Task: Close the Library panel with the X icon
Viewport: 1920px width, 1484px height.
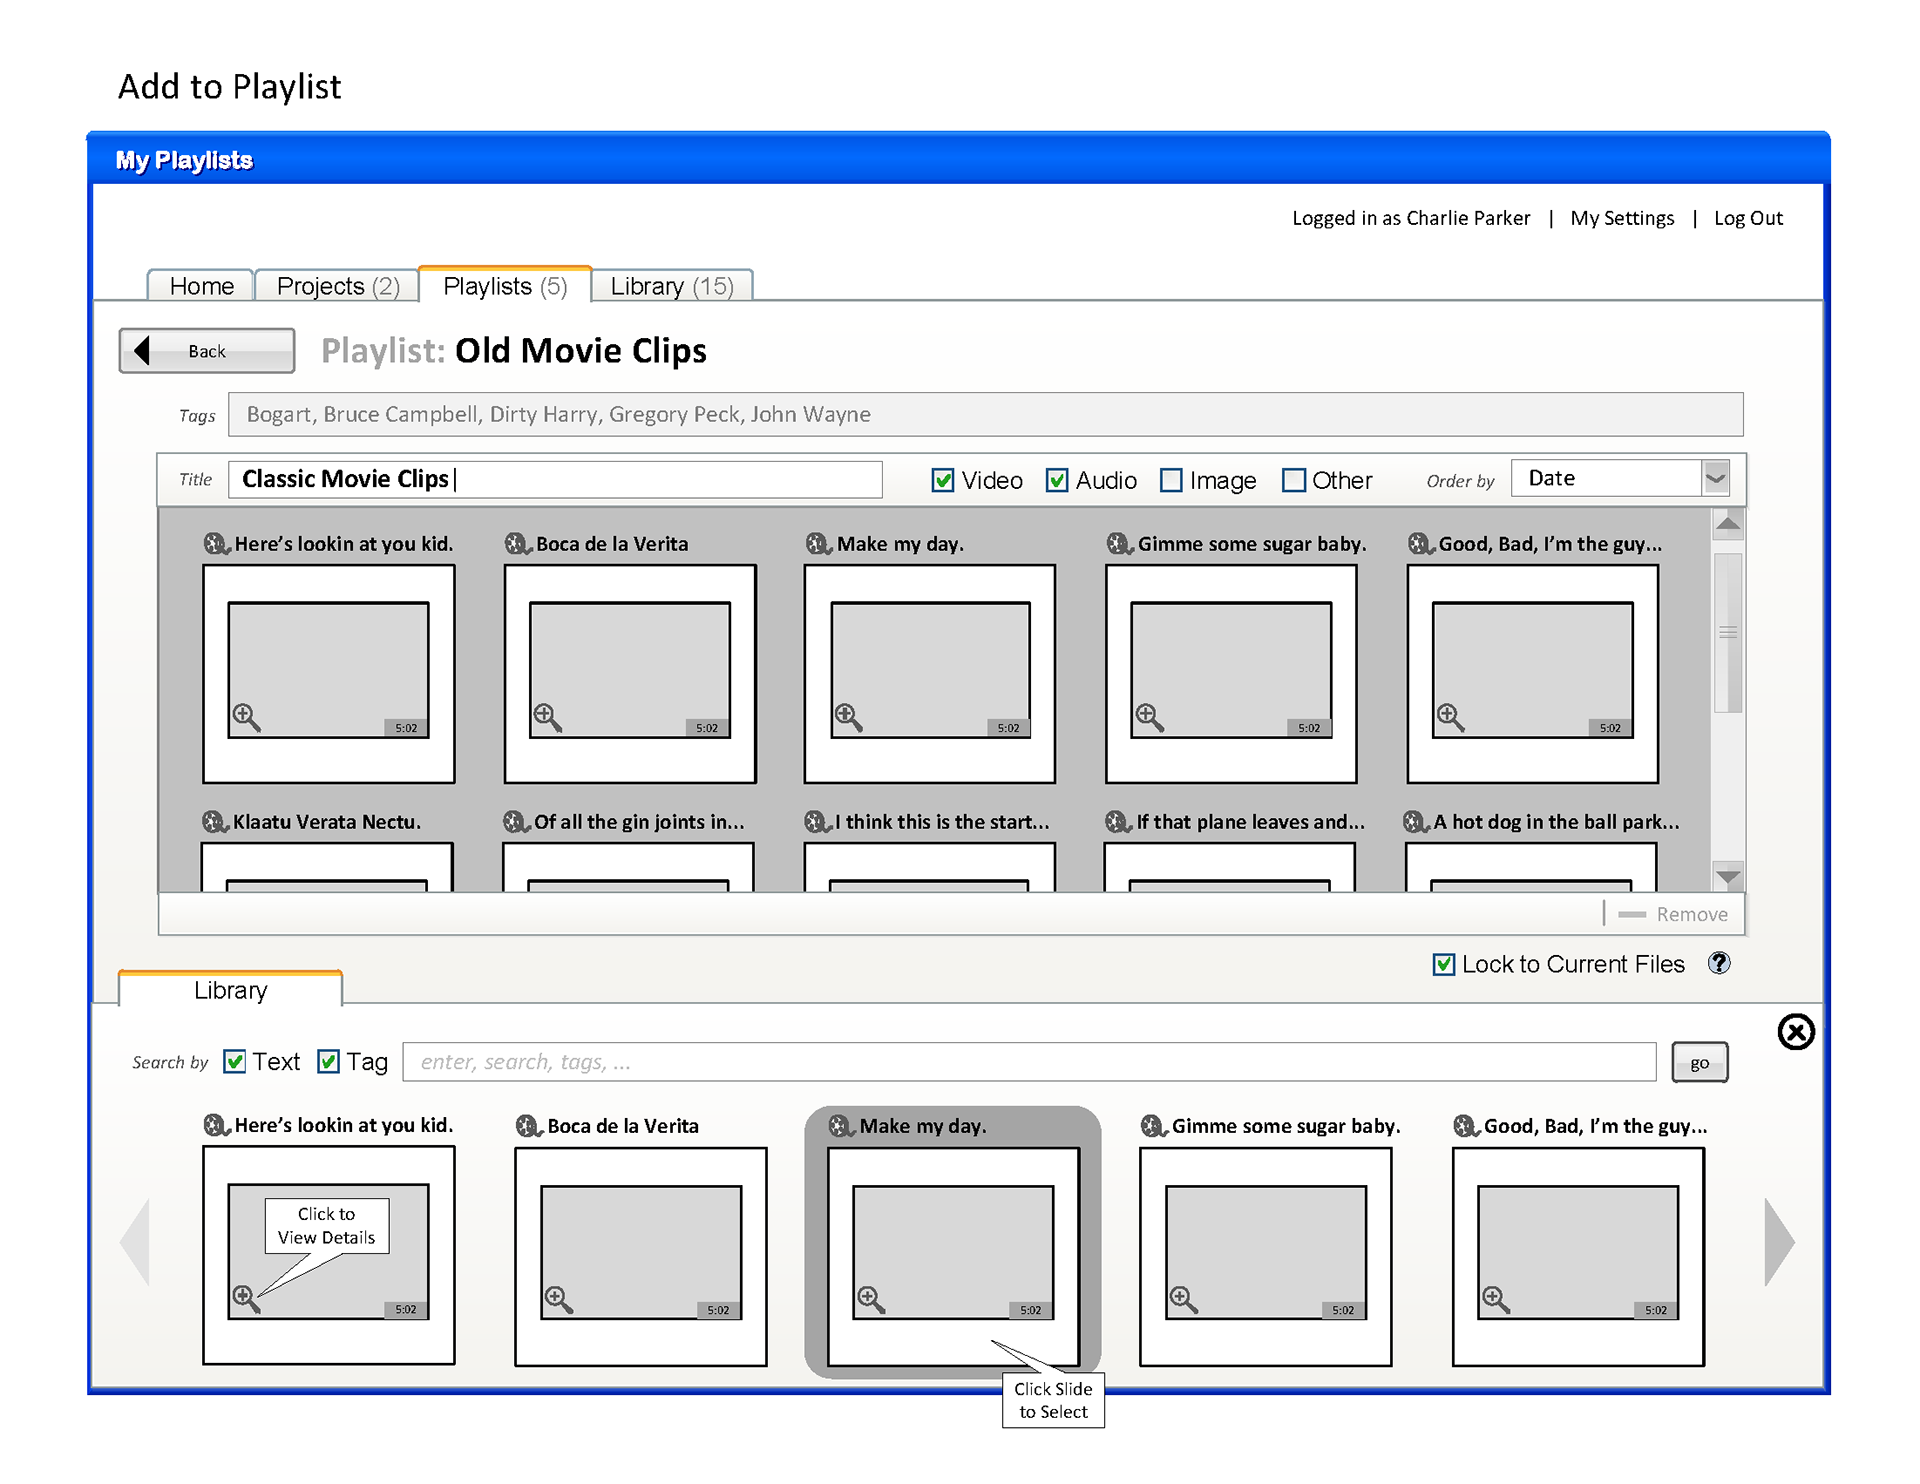Action: 1796,1031
